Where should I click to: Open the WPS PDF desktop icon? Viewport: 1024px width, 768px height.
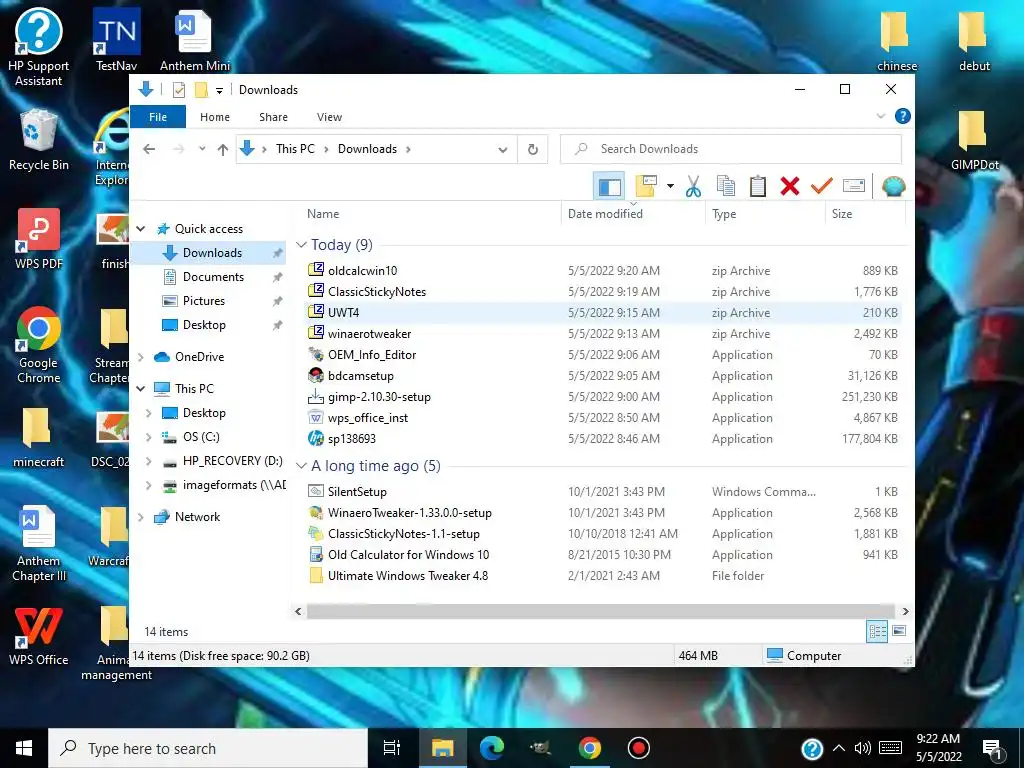(39, 239)
